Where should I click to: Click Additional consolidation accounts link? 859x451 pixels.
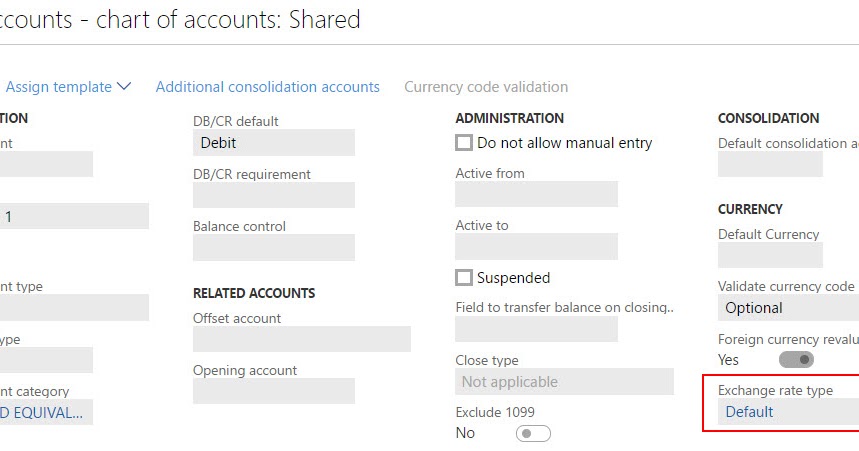[x=267, y=87]
